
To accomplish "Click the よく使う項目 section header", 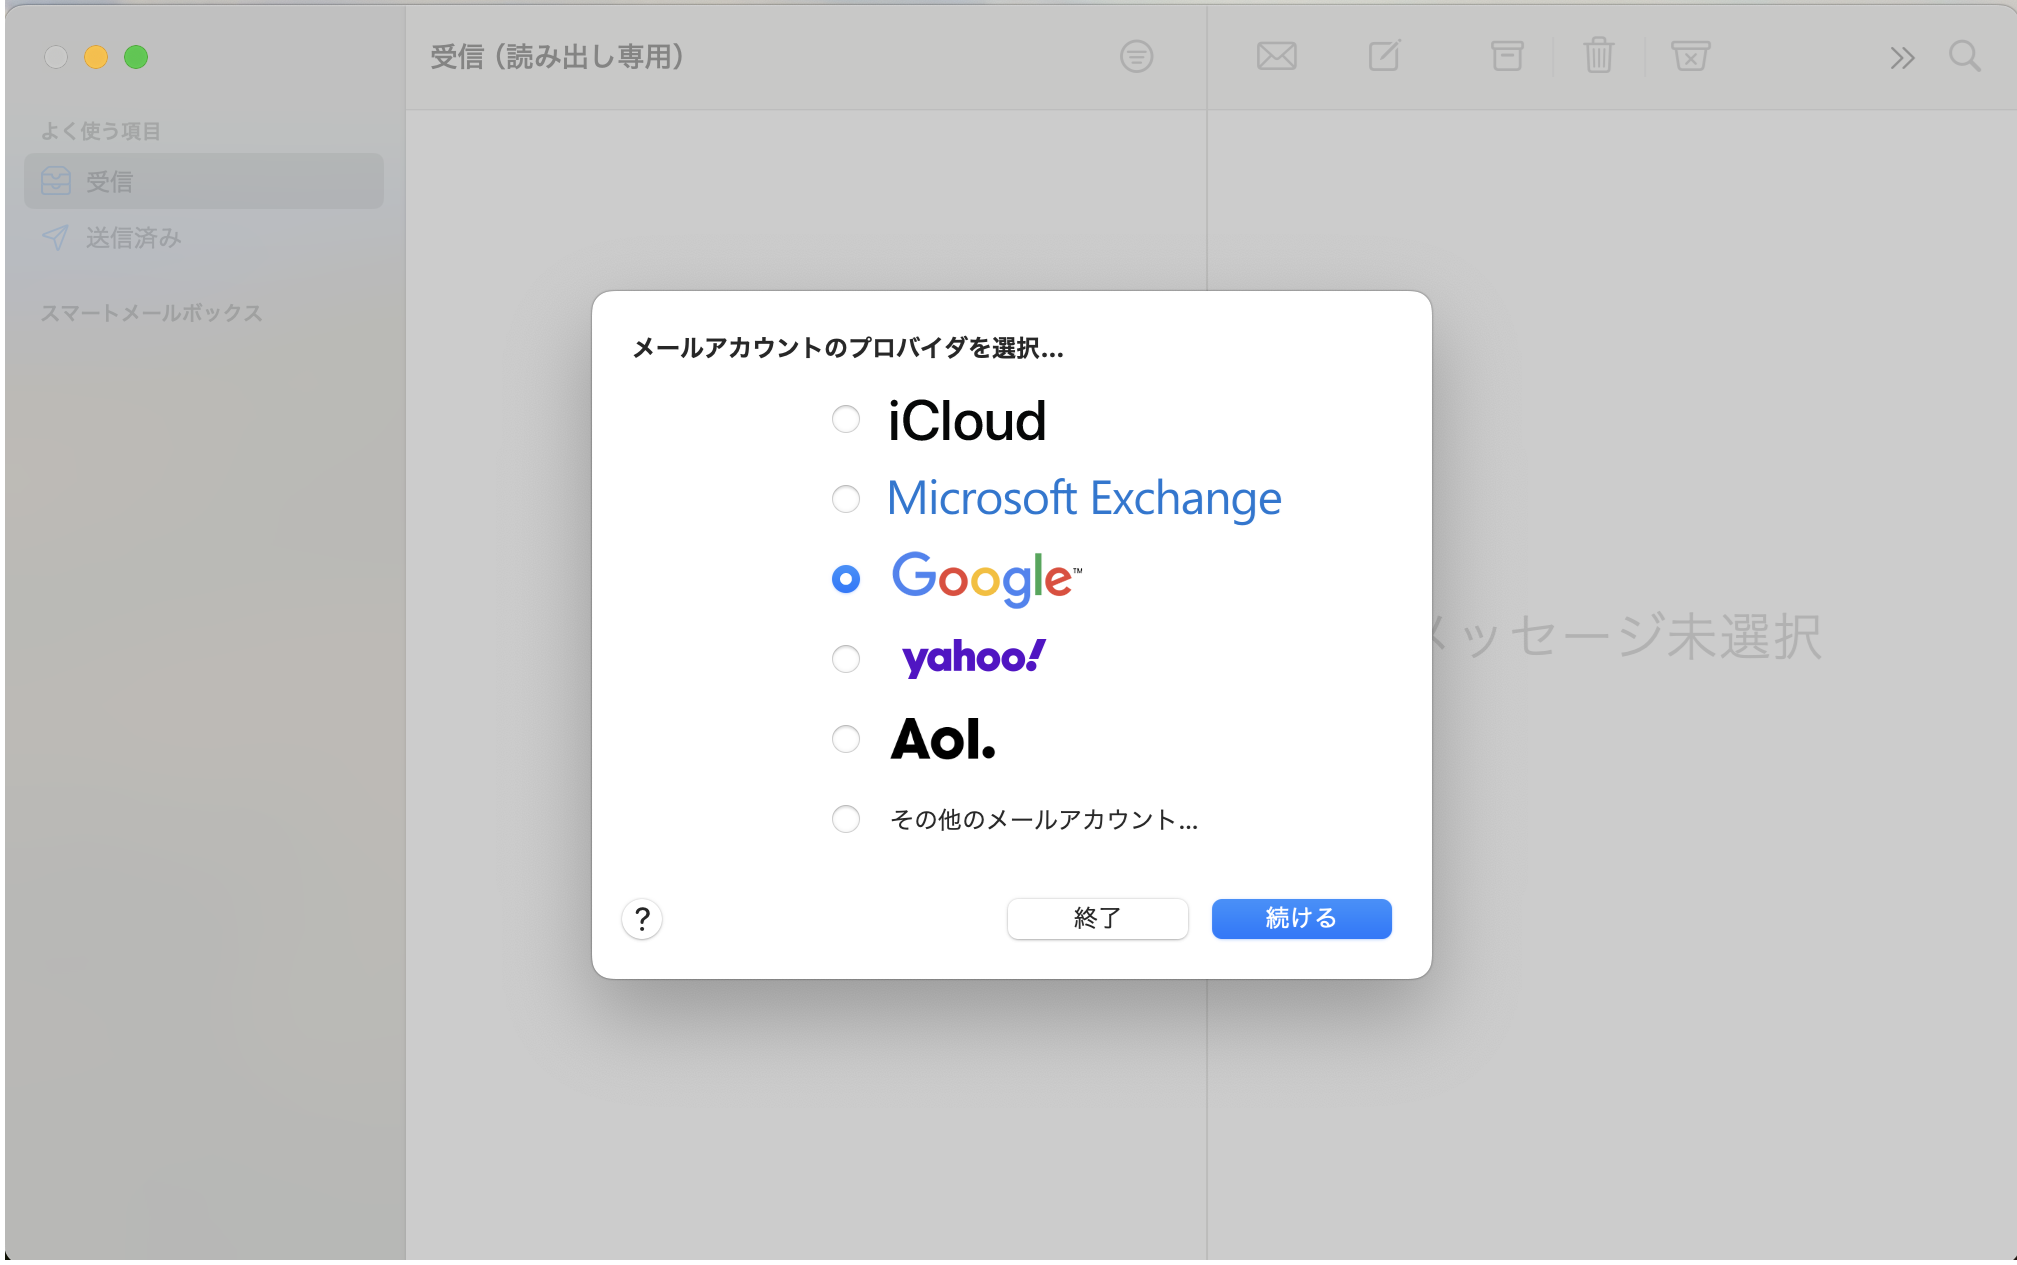I will 100,131.
